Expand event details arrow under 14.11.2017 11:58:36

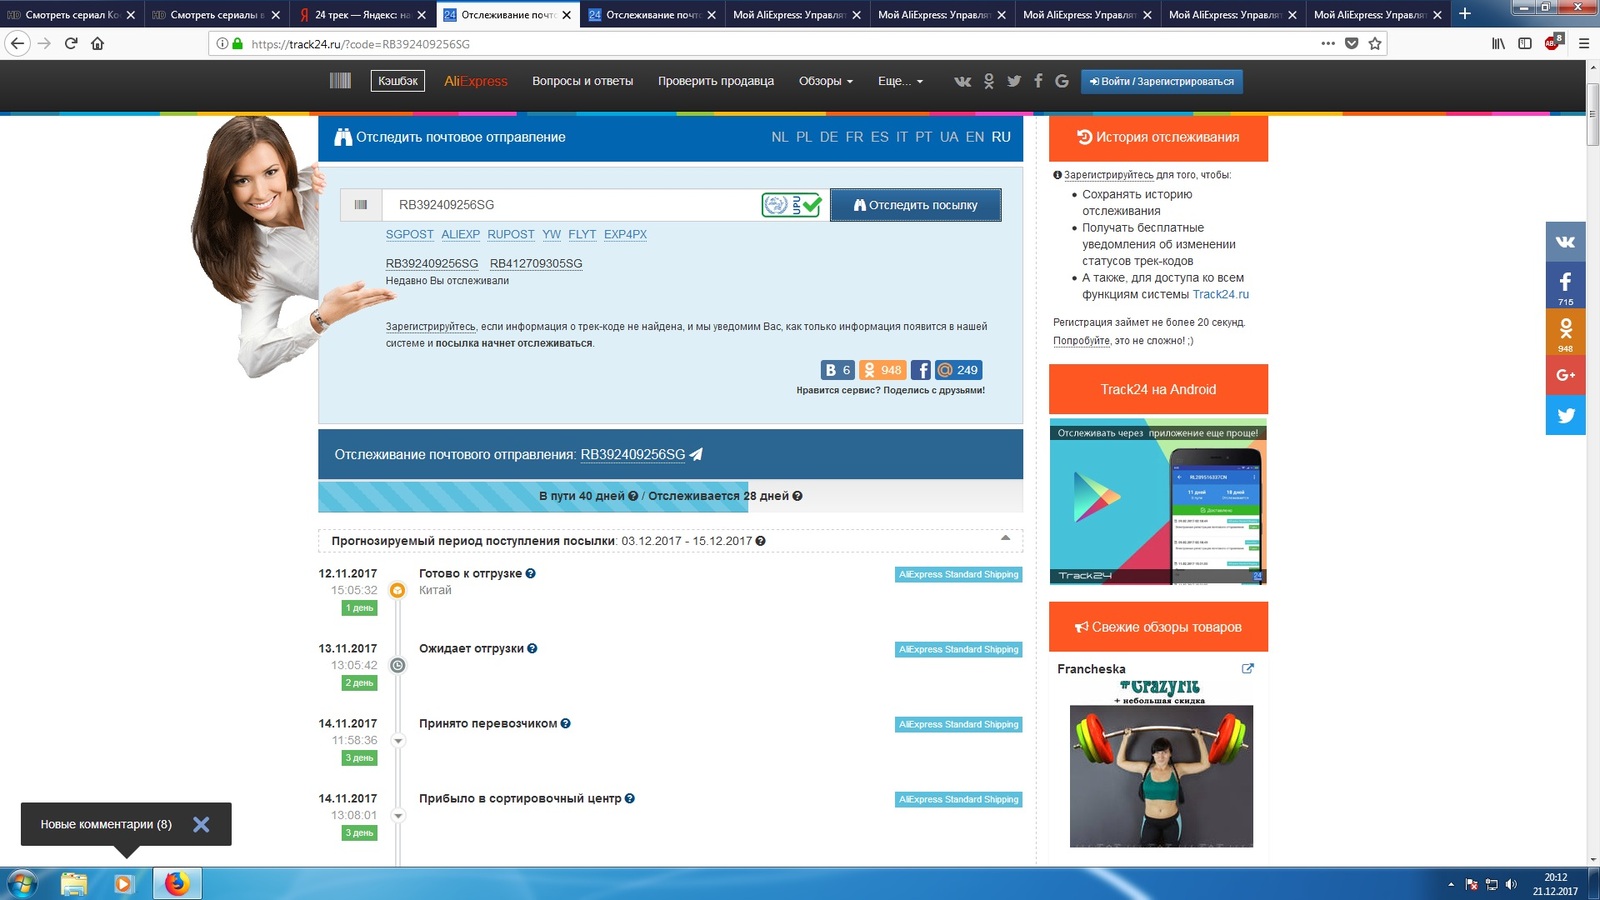(398, 741)
